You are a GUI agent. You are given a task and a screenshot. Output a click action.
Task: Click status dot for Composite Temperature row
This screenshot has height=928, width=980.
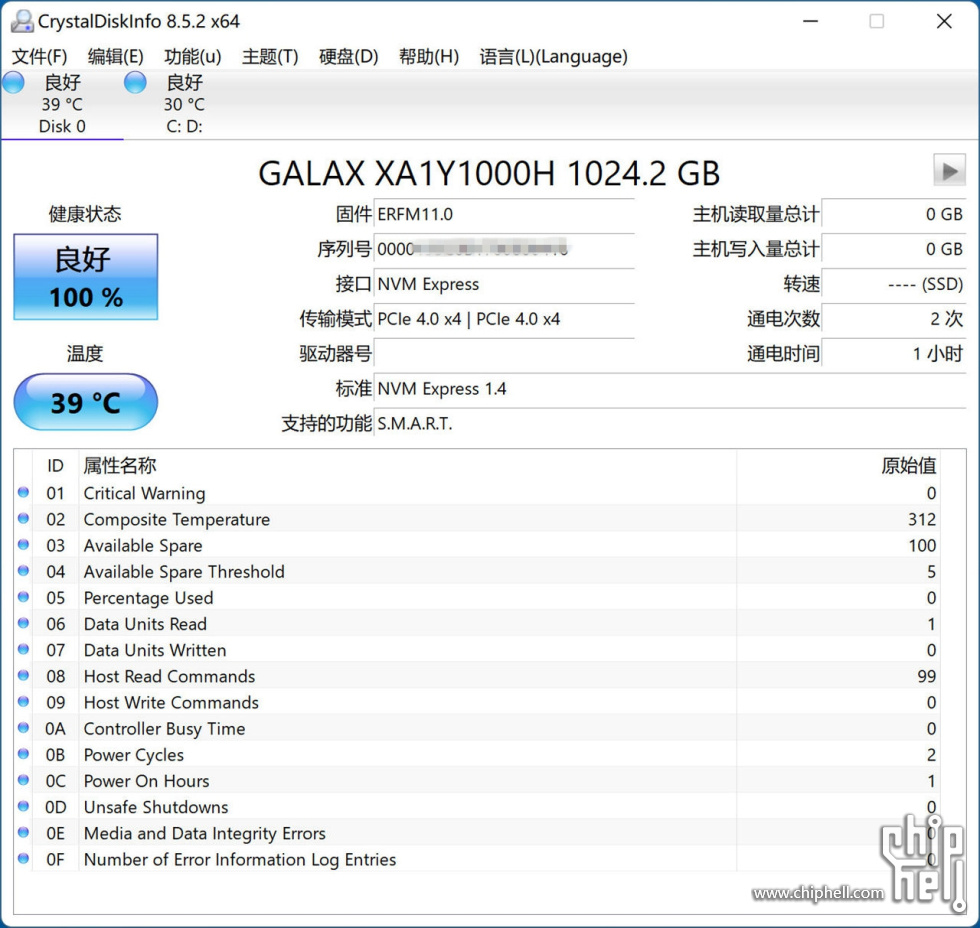coord(24,519)
